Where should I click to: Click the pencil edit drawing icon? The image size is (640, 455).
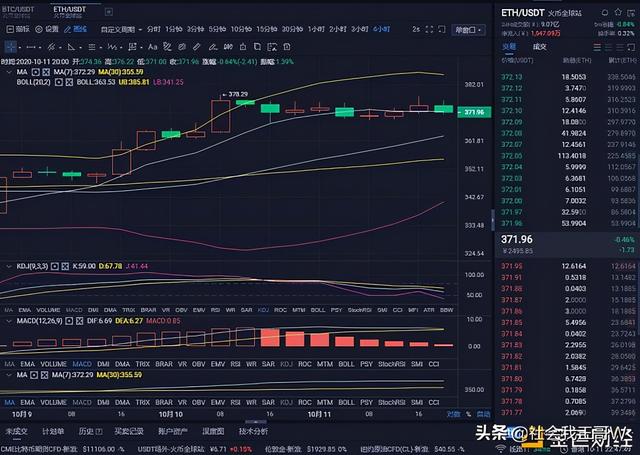click(x=213, y=47)
